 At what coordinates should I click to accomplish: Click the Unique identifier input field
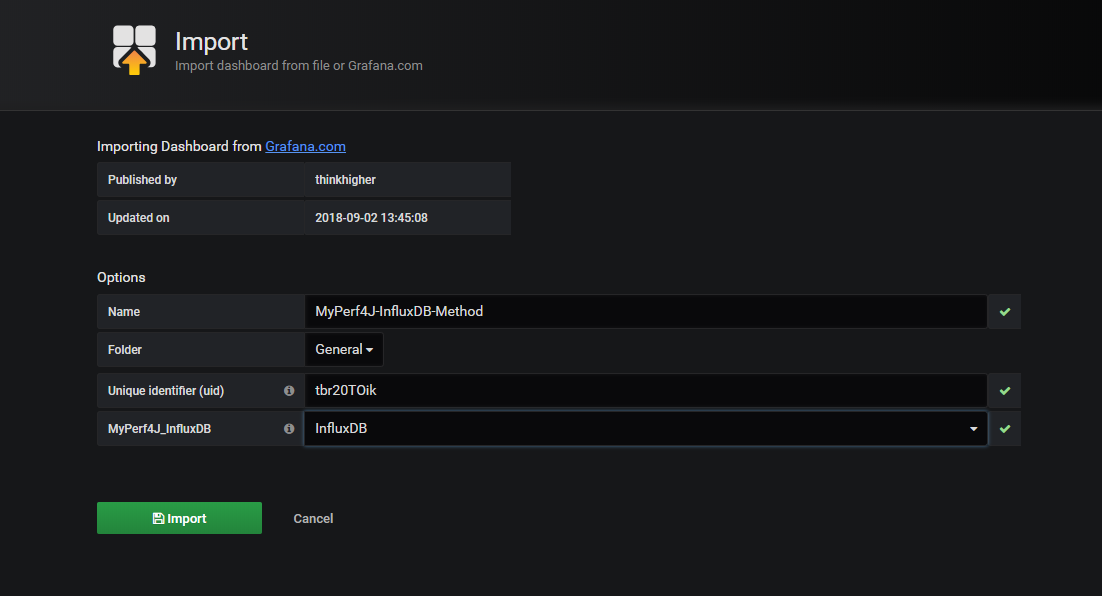coord(645,391)
